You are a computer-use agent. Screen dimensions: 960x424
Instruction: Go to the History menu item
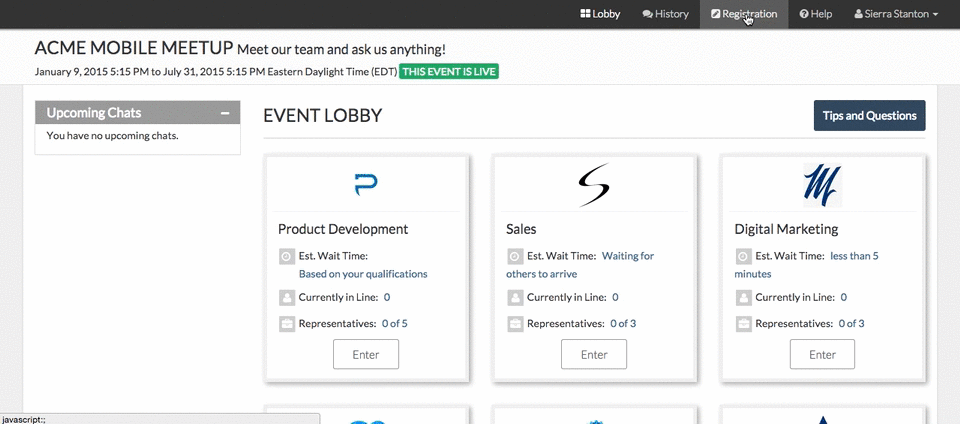pyautogui.click(x=665, y=14)
